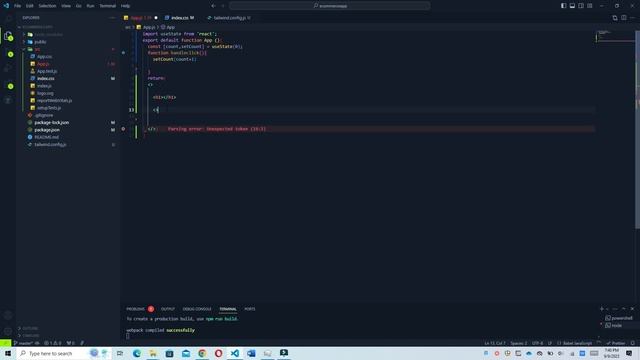The width and height of the screenshot is (640, 360).
Task: Expand the Timeline section
Action: (31, 336)
